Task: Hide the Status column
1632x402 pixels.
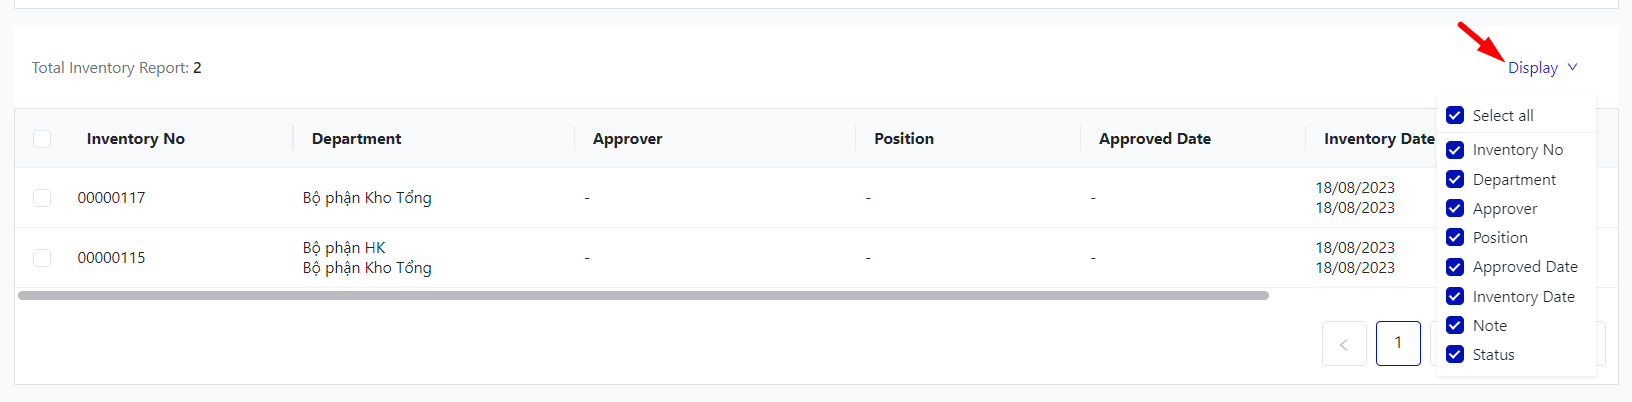Action: coord(1455,355)
